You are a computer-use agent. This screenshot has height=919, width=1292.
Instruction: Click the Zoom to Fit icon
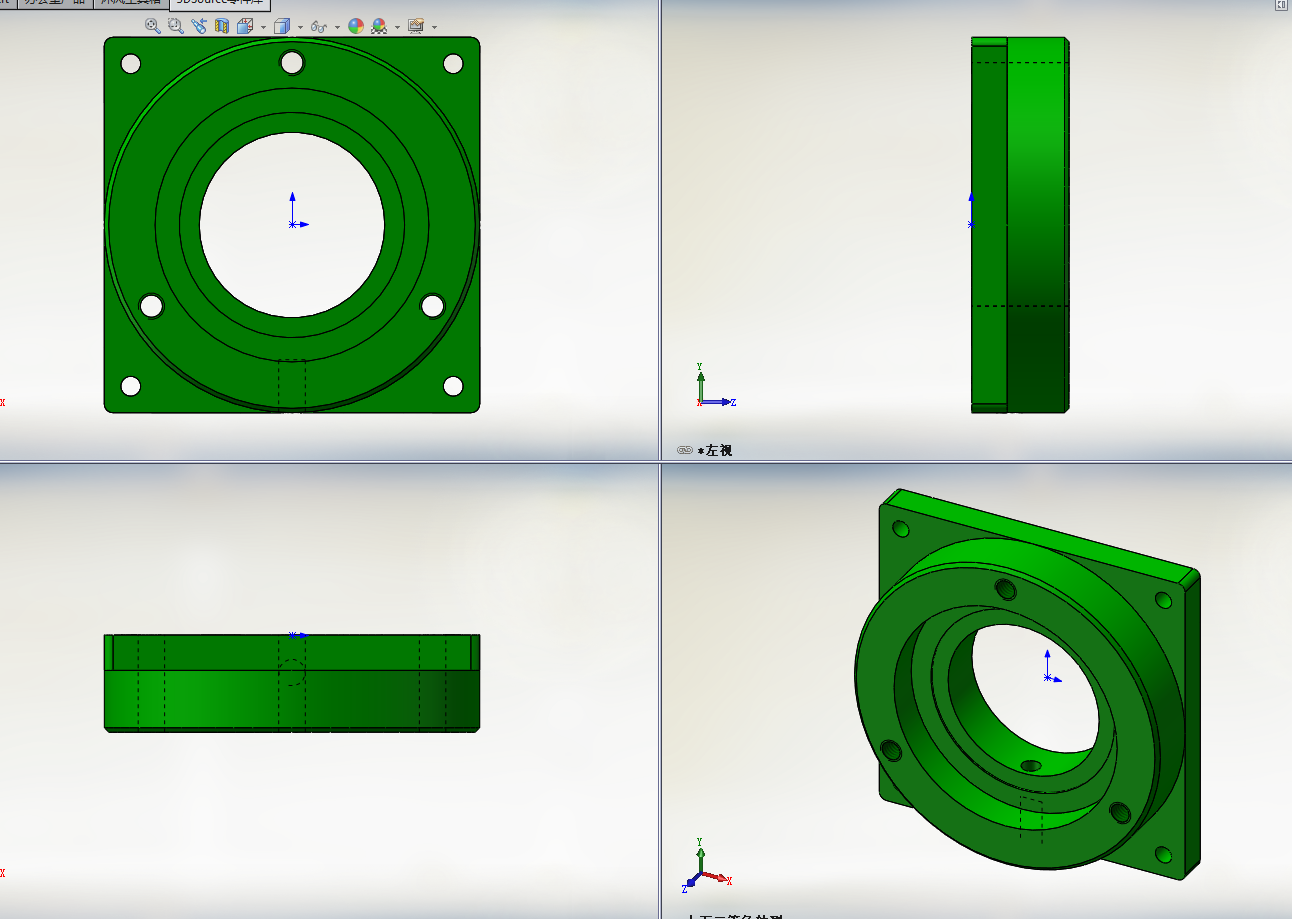point(153,26)
